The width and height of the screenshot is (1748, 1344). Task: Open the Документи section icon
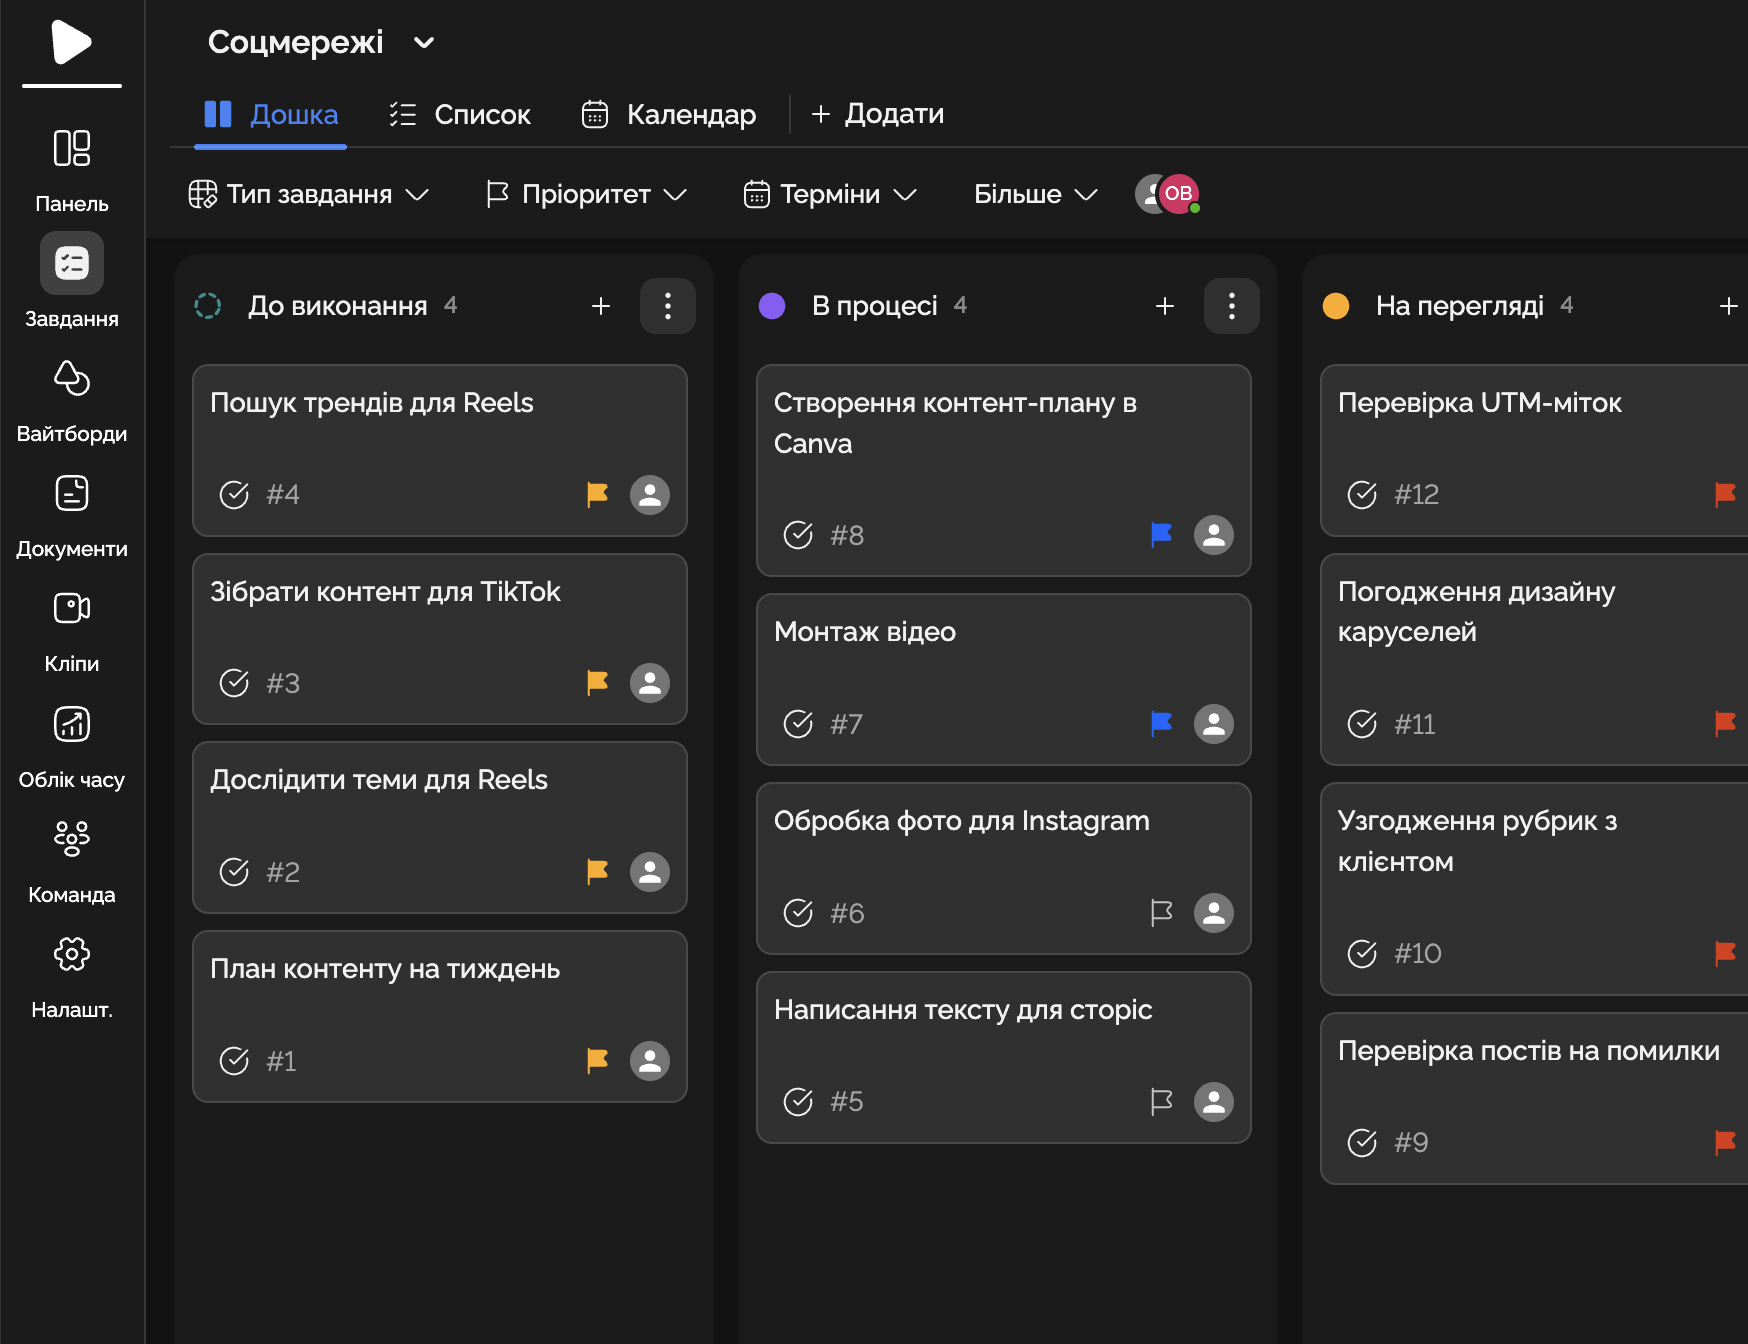(x=71, y=494)
